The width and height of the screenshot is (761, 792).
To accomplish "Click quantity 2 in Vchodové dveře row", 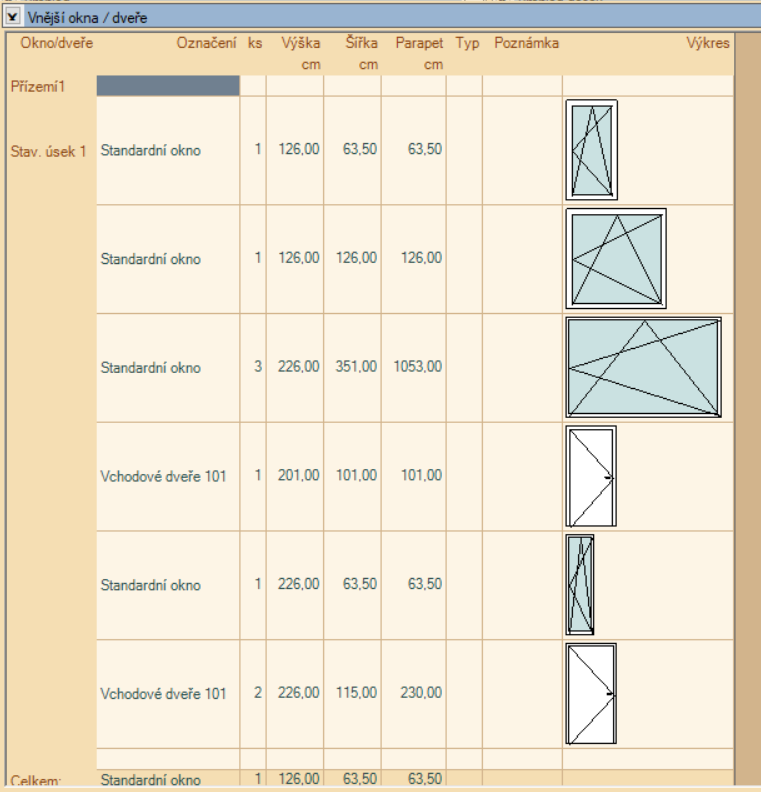I will click(258, 692).
